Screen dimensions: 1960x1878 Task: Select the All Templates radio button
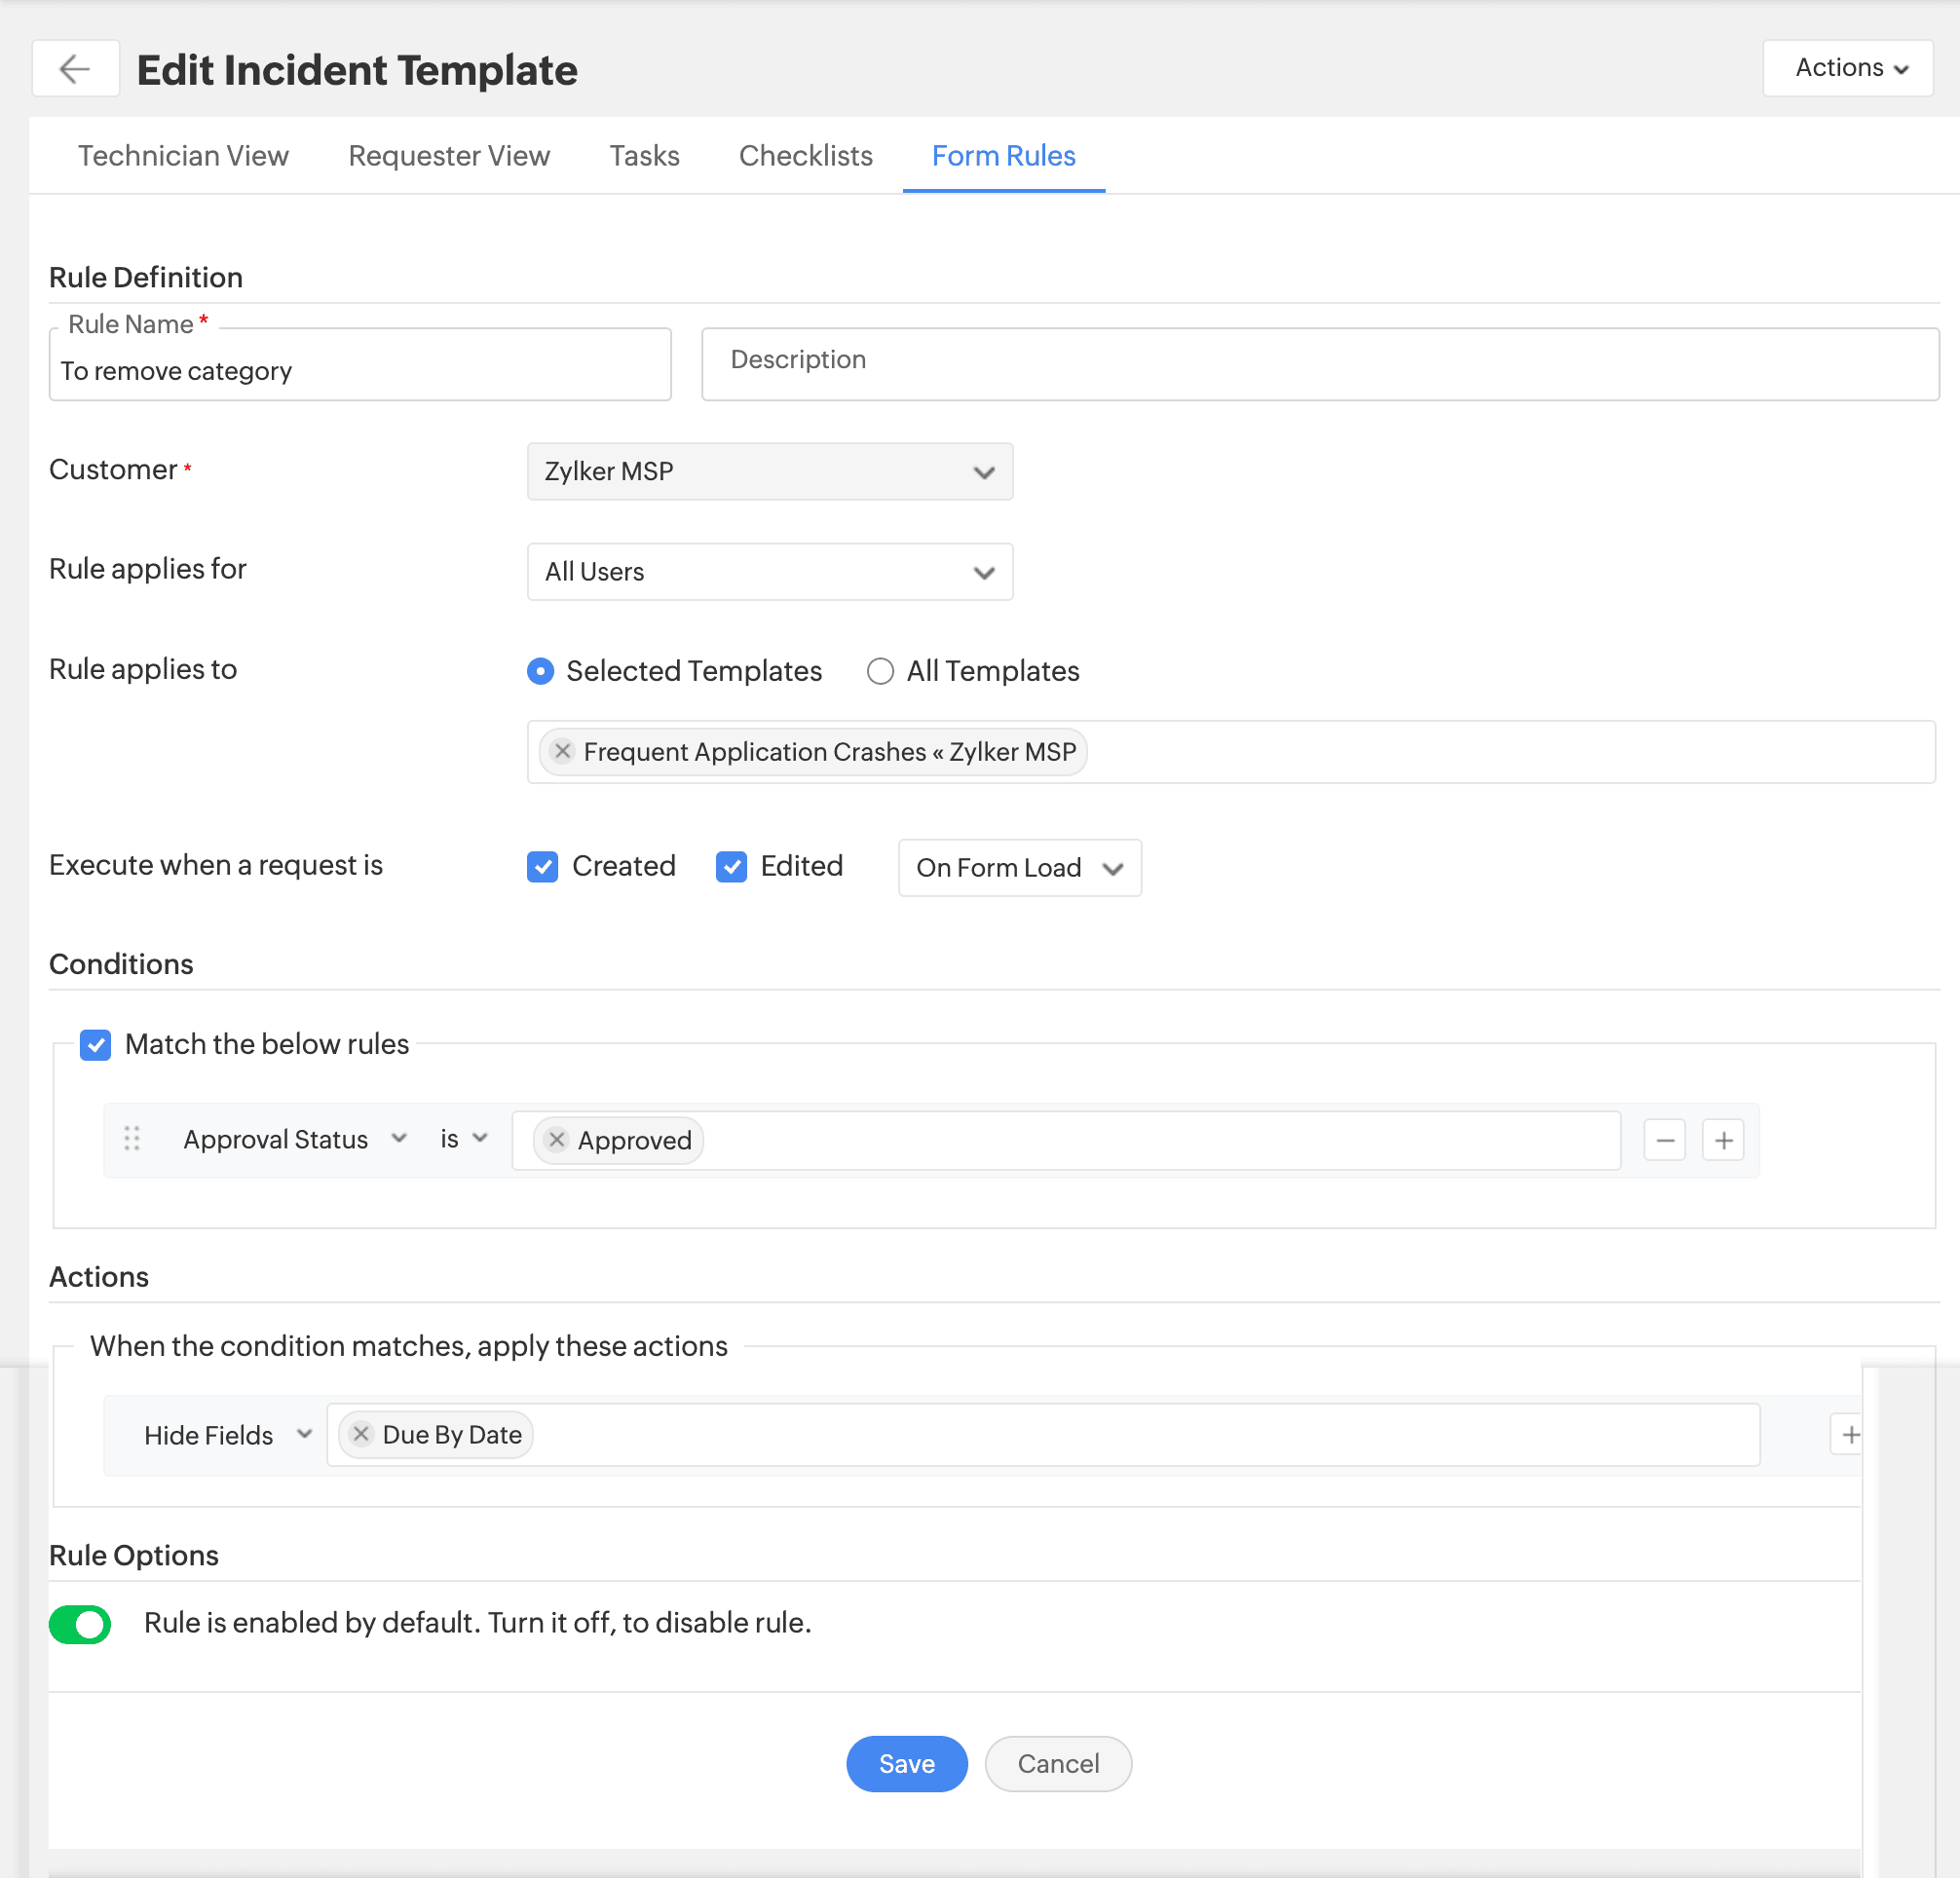click(x=879, y=670)
